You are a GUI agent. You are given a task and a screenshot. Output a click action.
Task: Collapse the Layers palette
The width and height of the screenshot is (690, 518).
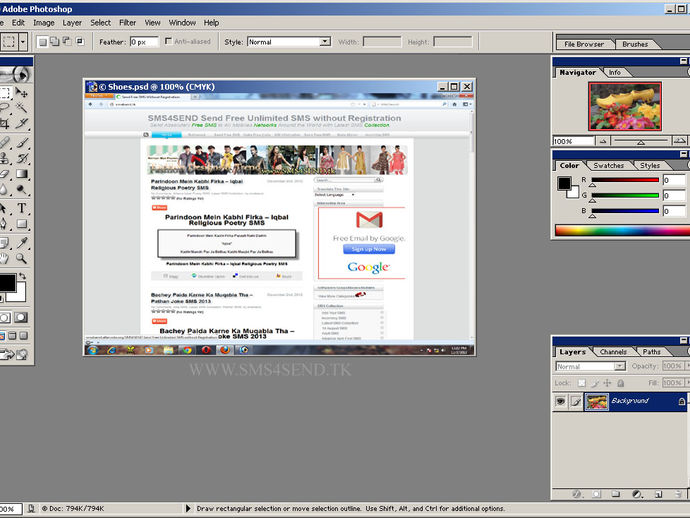click(x=683, y=340)
